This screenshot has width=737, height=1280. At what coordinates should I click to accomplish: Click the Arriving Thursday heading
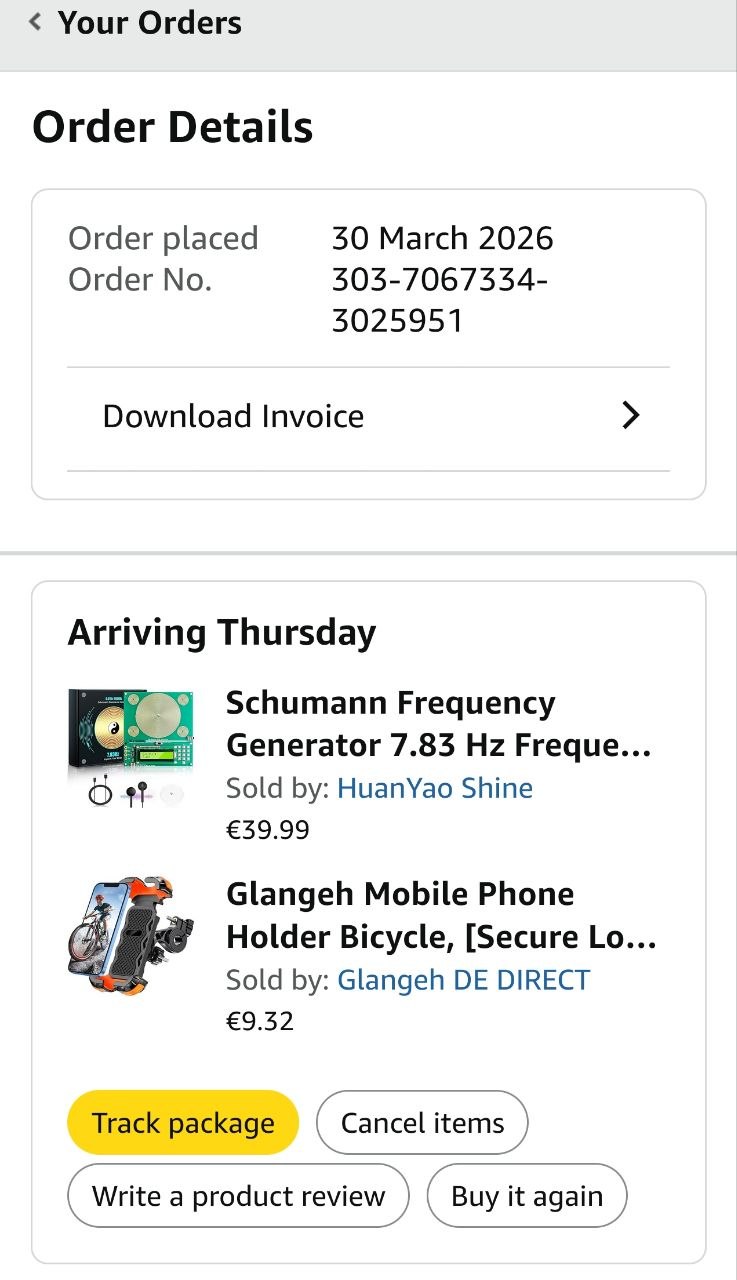222,632
